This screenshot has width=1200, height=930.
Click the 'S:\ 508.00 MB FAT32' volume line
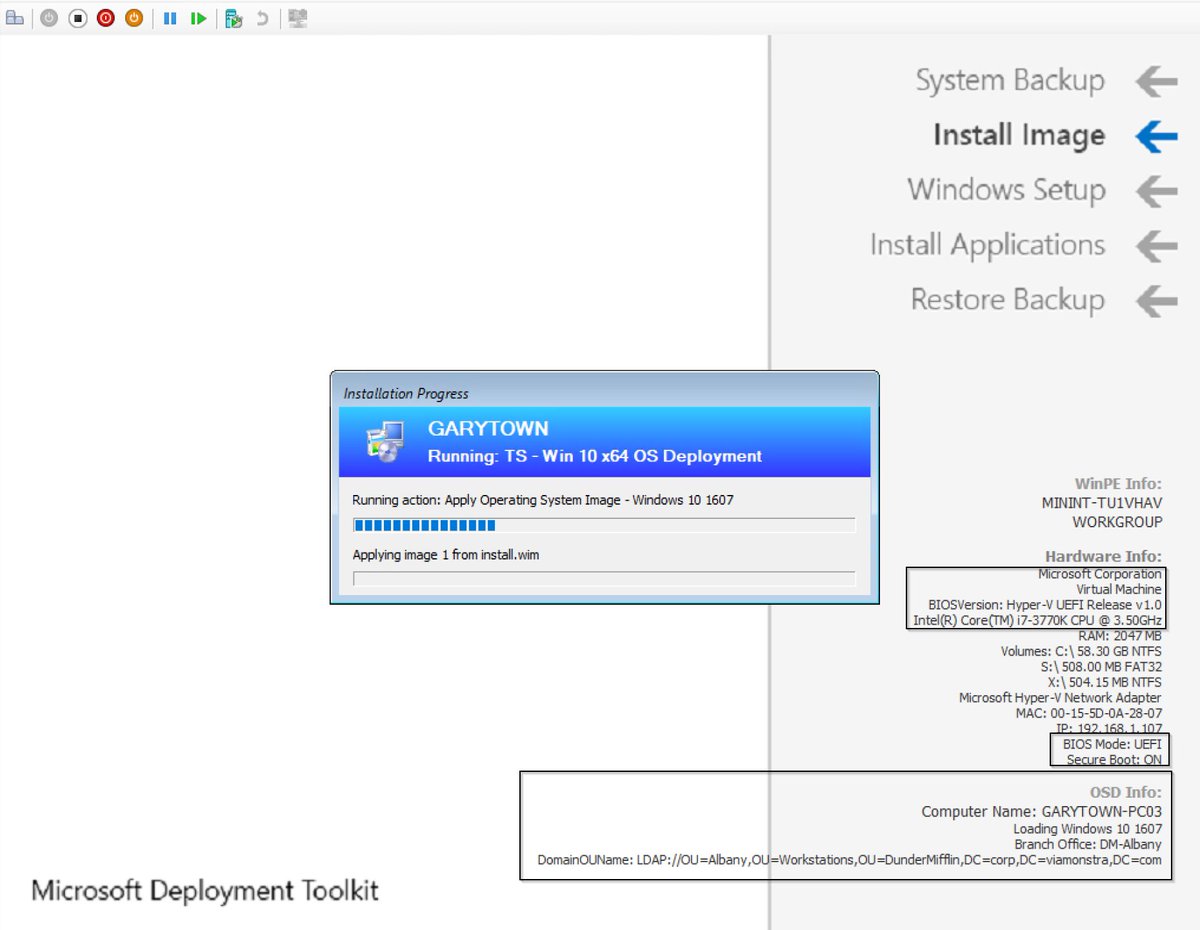[1102, 667]
